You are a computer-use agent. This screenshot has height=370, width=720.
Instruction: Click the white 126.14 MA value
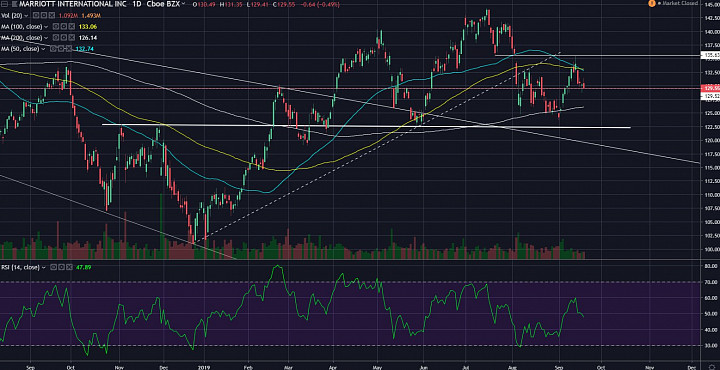pos(88,38)
